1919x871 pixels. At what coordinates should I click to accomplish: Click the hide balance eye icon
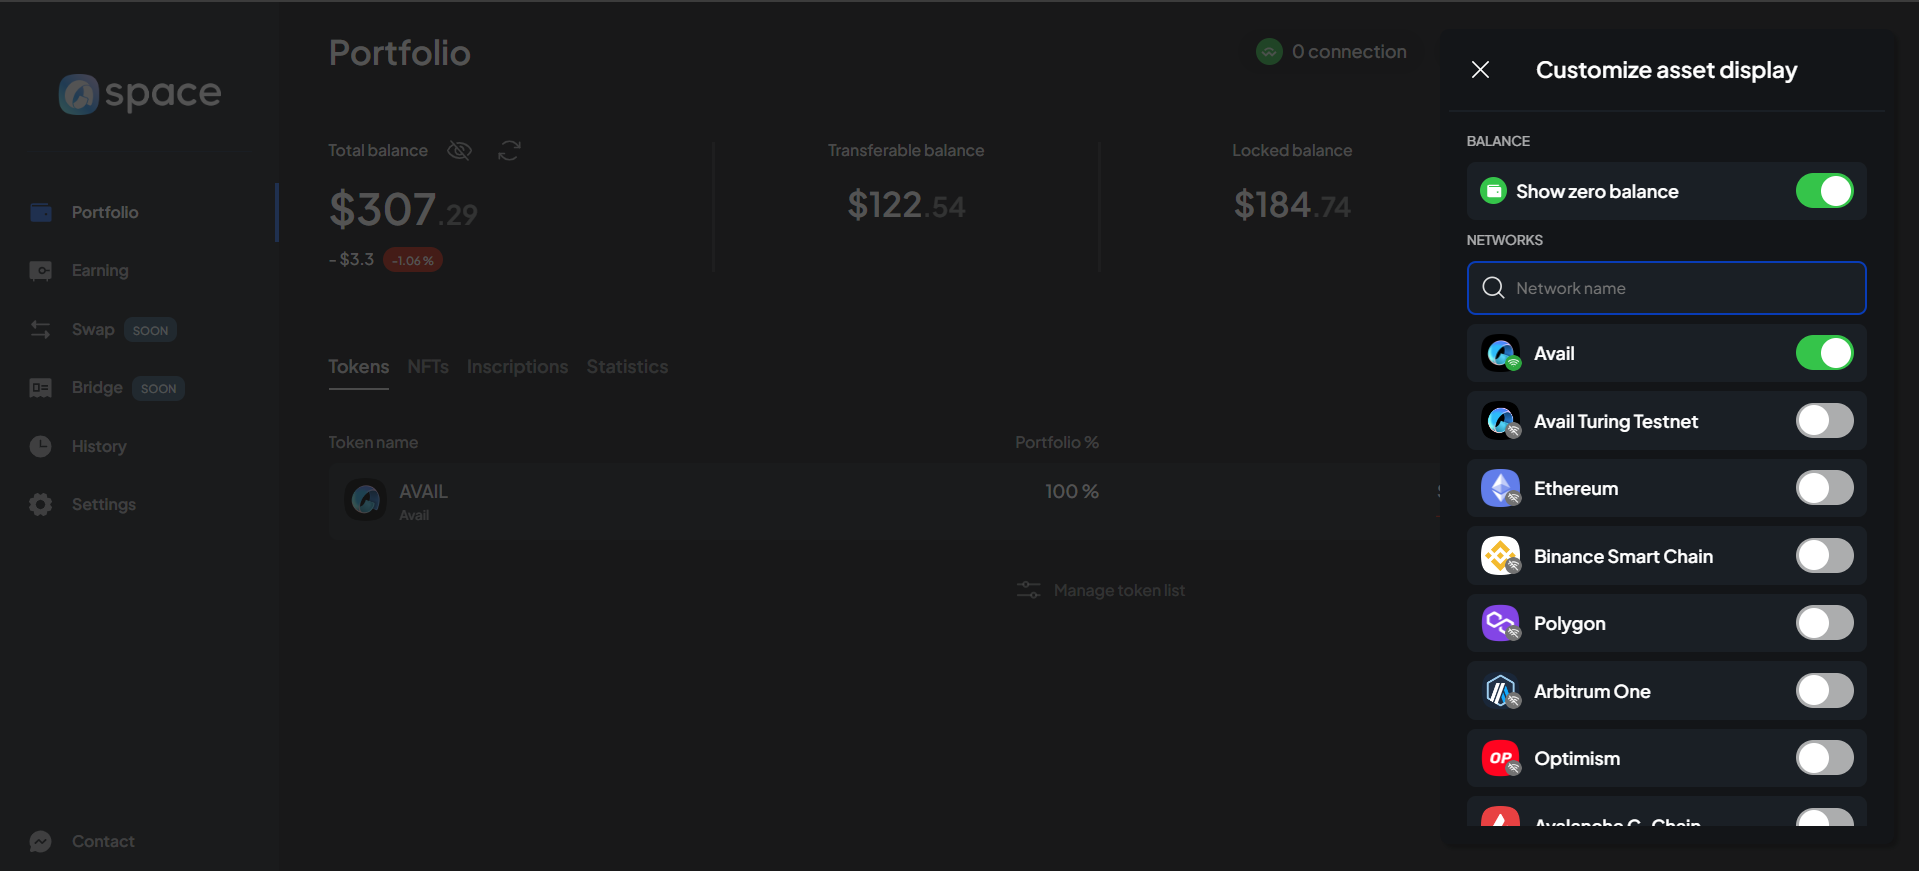(459, 150)
